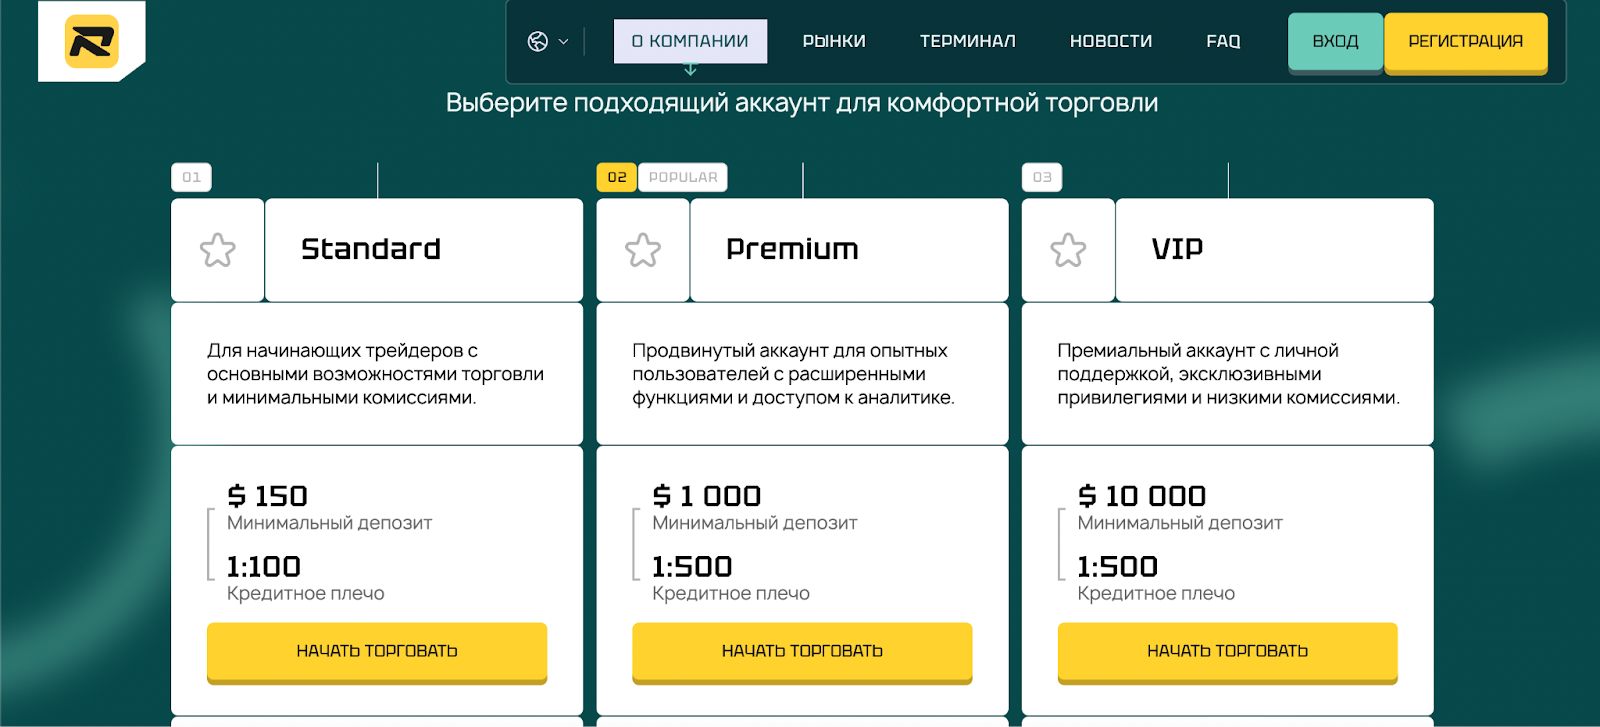This screenshot has width=1600, height=727.
Task: Open the О КОМПАНИИ menu item
Action: (x=690, y=41)
